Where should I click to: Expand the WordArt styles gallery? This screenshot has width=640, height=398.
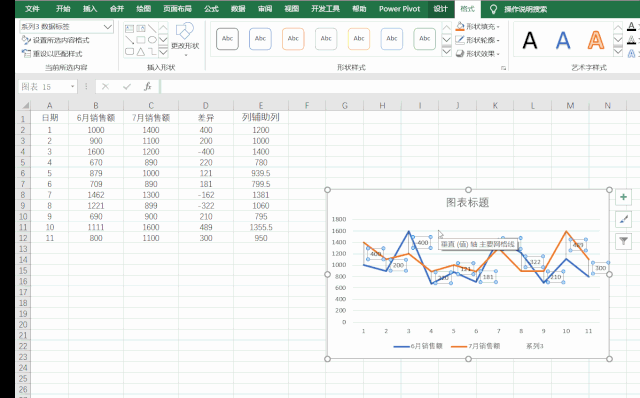(618, 52)
